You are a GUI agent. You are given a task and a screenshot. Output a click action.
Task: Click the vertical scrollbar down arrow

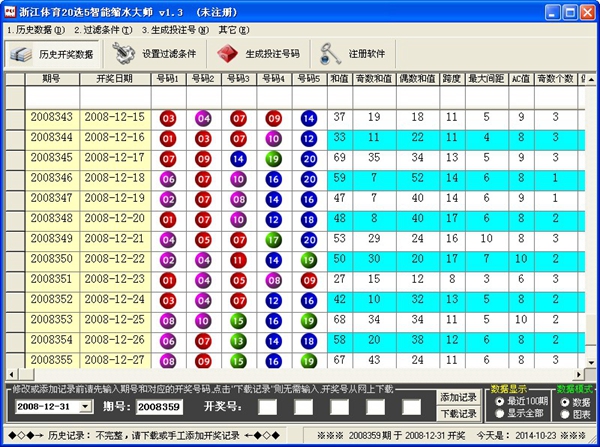(x=591, y=362)
